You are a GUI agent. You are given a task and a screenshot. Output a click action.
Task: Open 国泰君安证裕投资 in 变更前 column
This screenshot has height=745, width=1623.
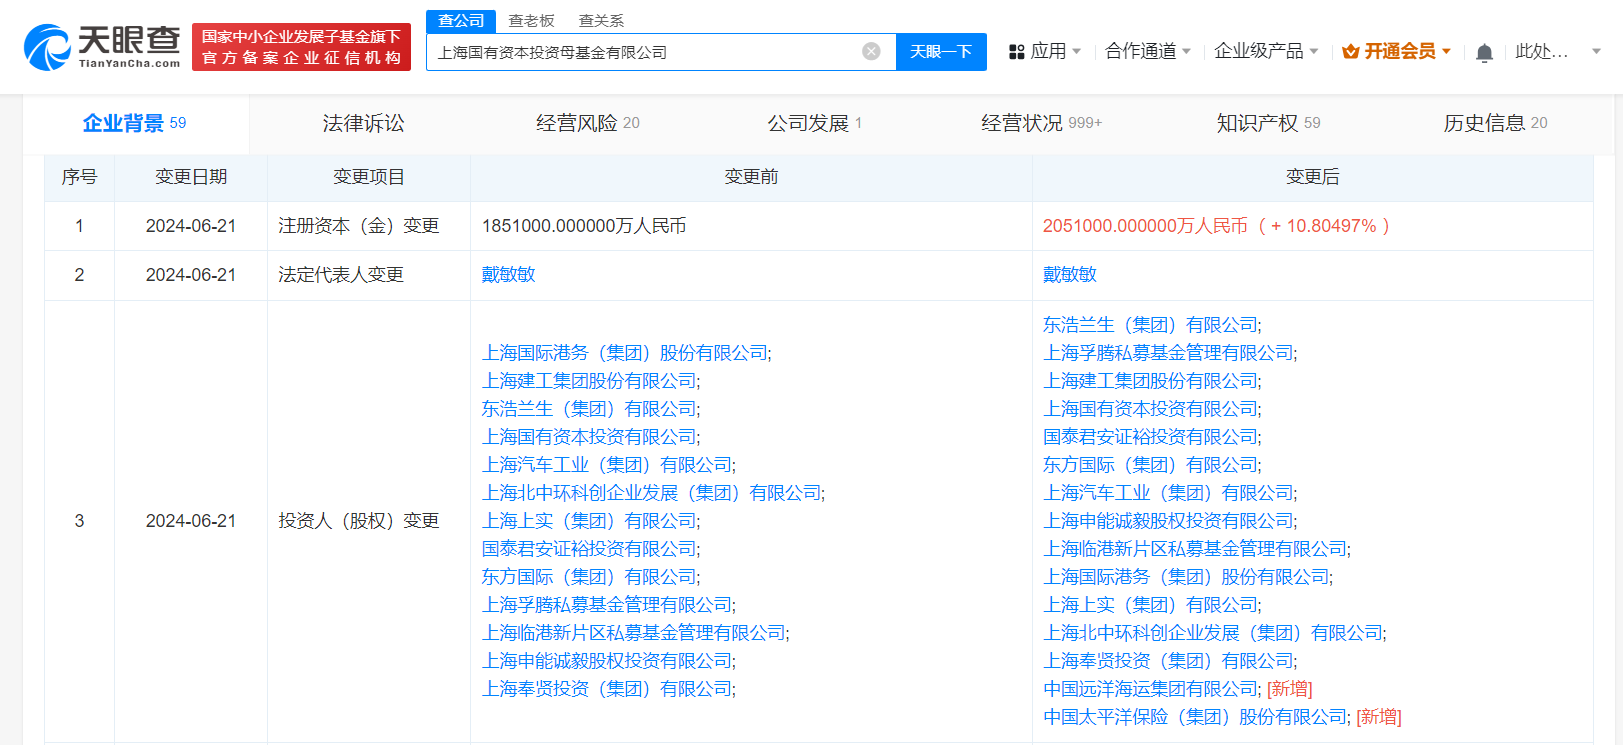589,549
